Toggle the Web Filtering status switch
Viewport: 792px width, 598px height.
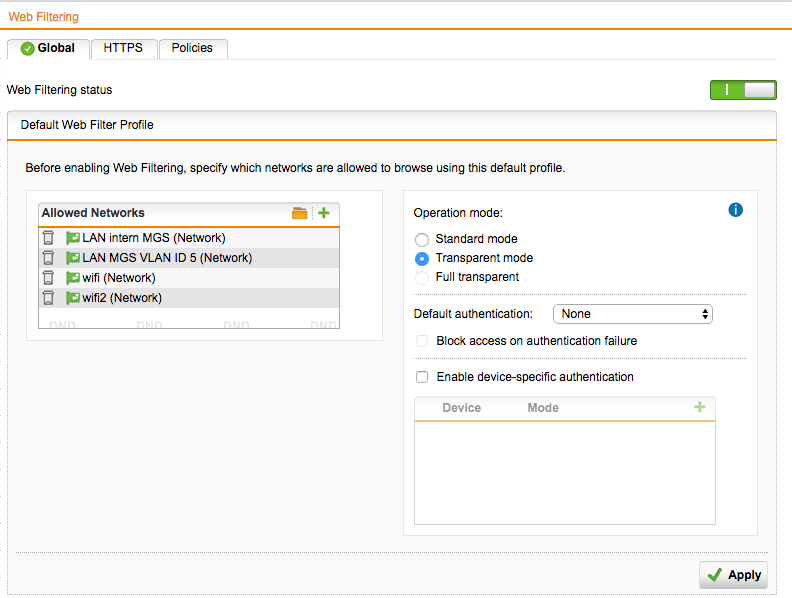[x=743, y=90]
